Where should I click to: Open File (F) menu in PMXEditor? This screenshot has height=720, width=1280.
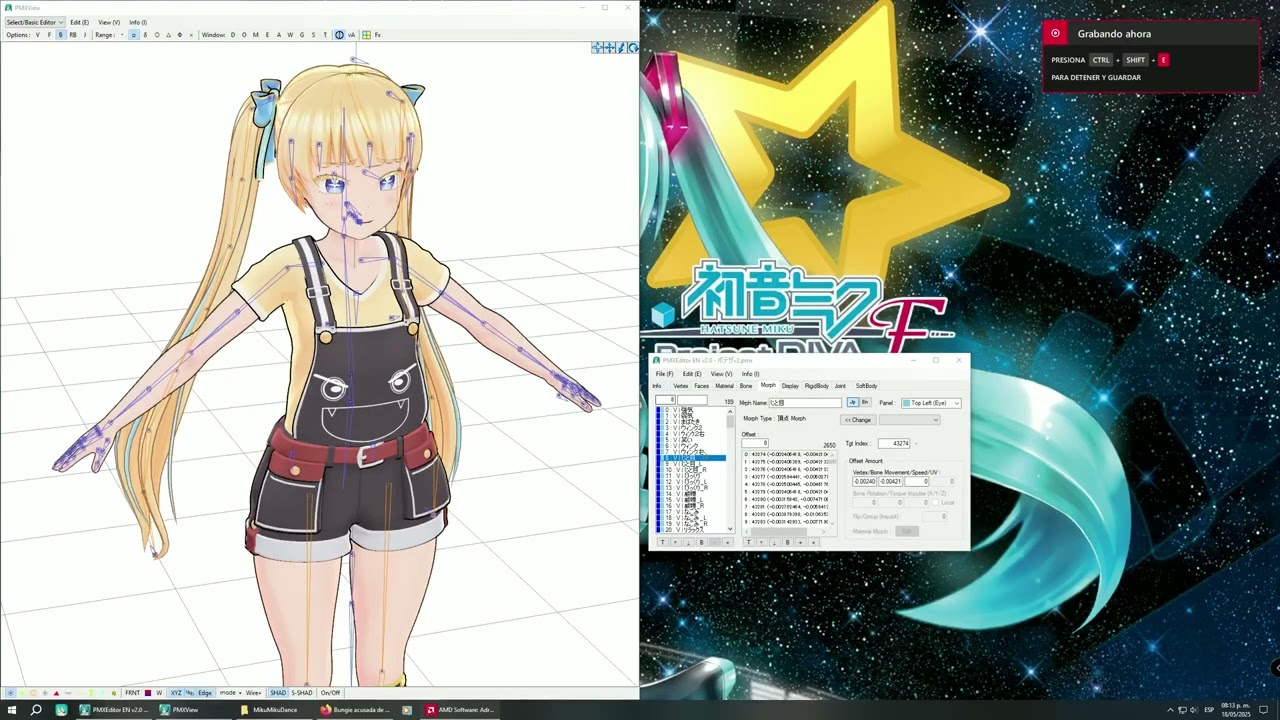tap(664, 374)
